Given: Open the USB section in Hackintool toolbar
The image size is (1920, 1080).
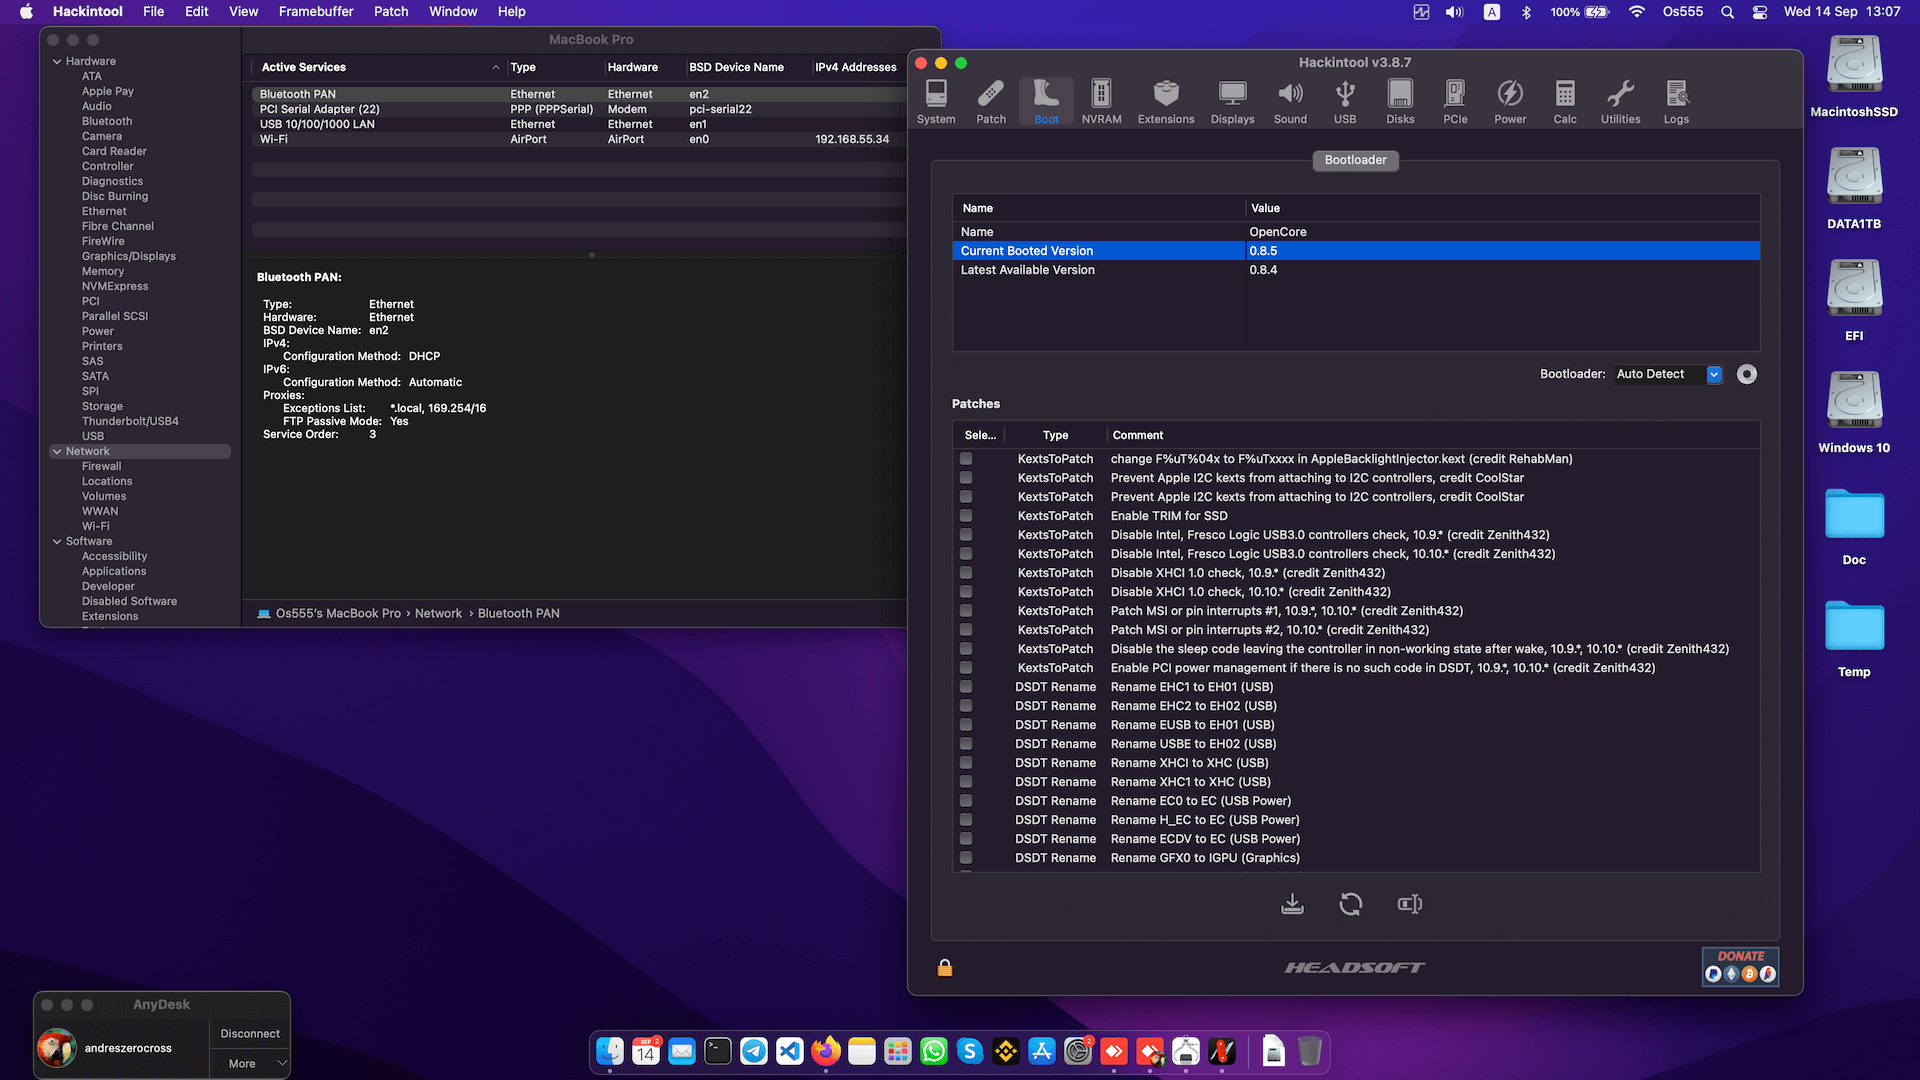Looking at the screenshot, I should pyautogui.click(x=1345, y=102).
